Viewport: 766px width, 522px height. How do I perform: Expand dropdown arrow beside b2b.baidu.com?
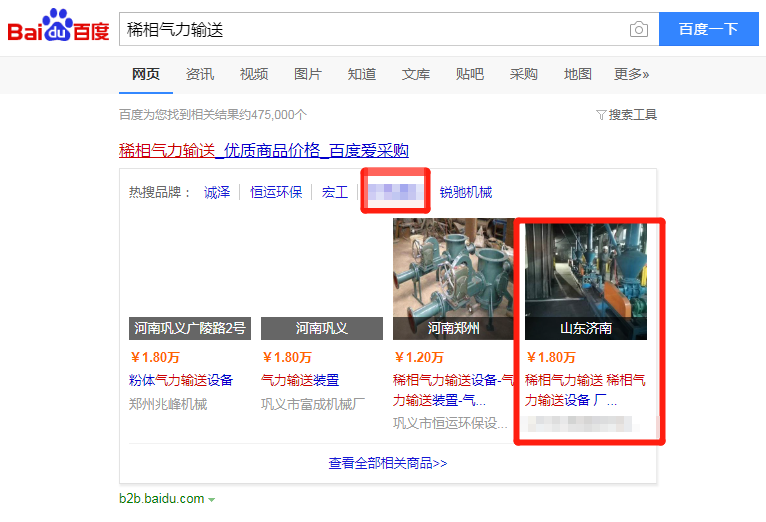tap(212, 500)
